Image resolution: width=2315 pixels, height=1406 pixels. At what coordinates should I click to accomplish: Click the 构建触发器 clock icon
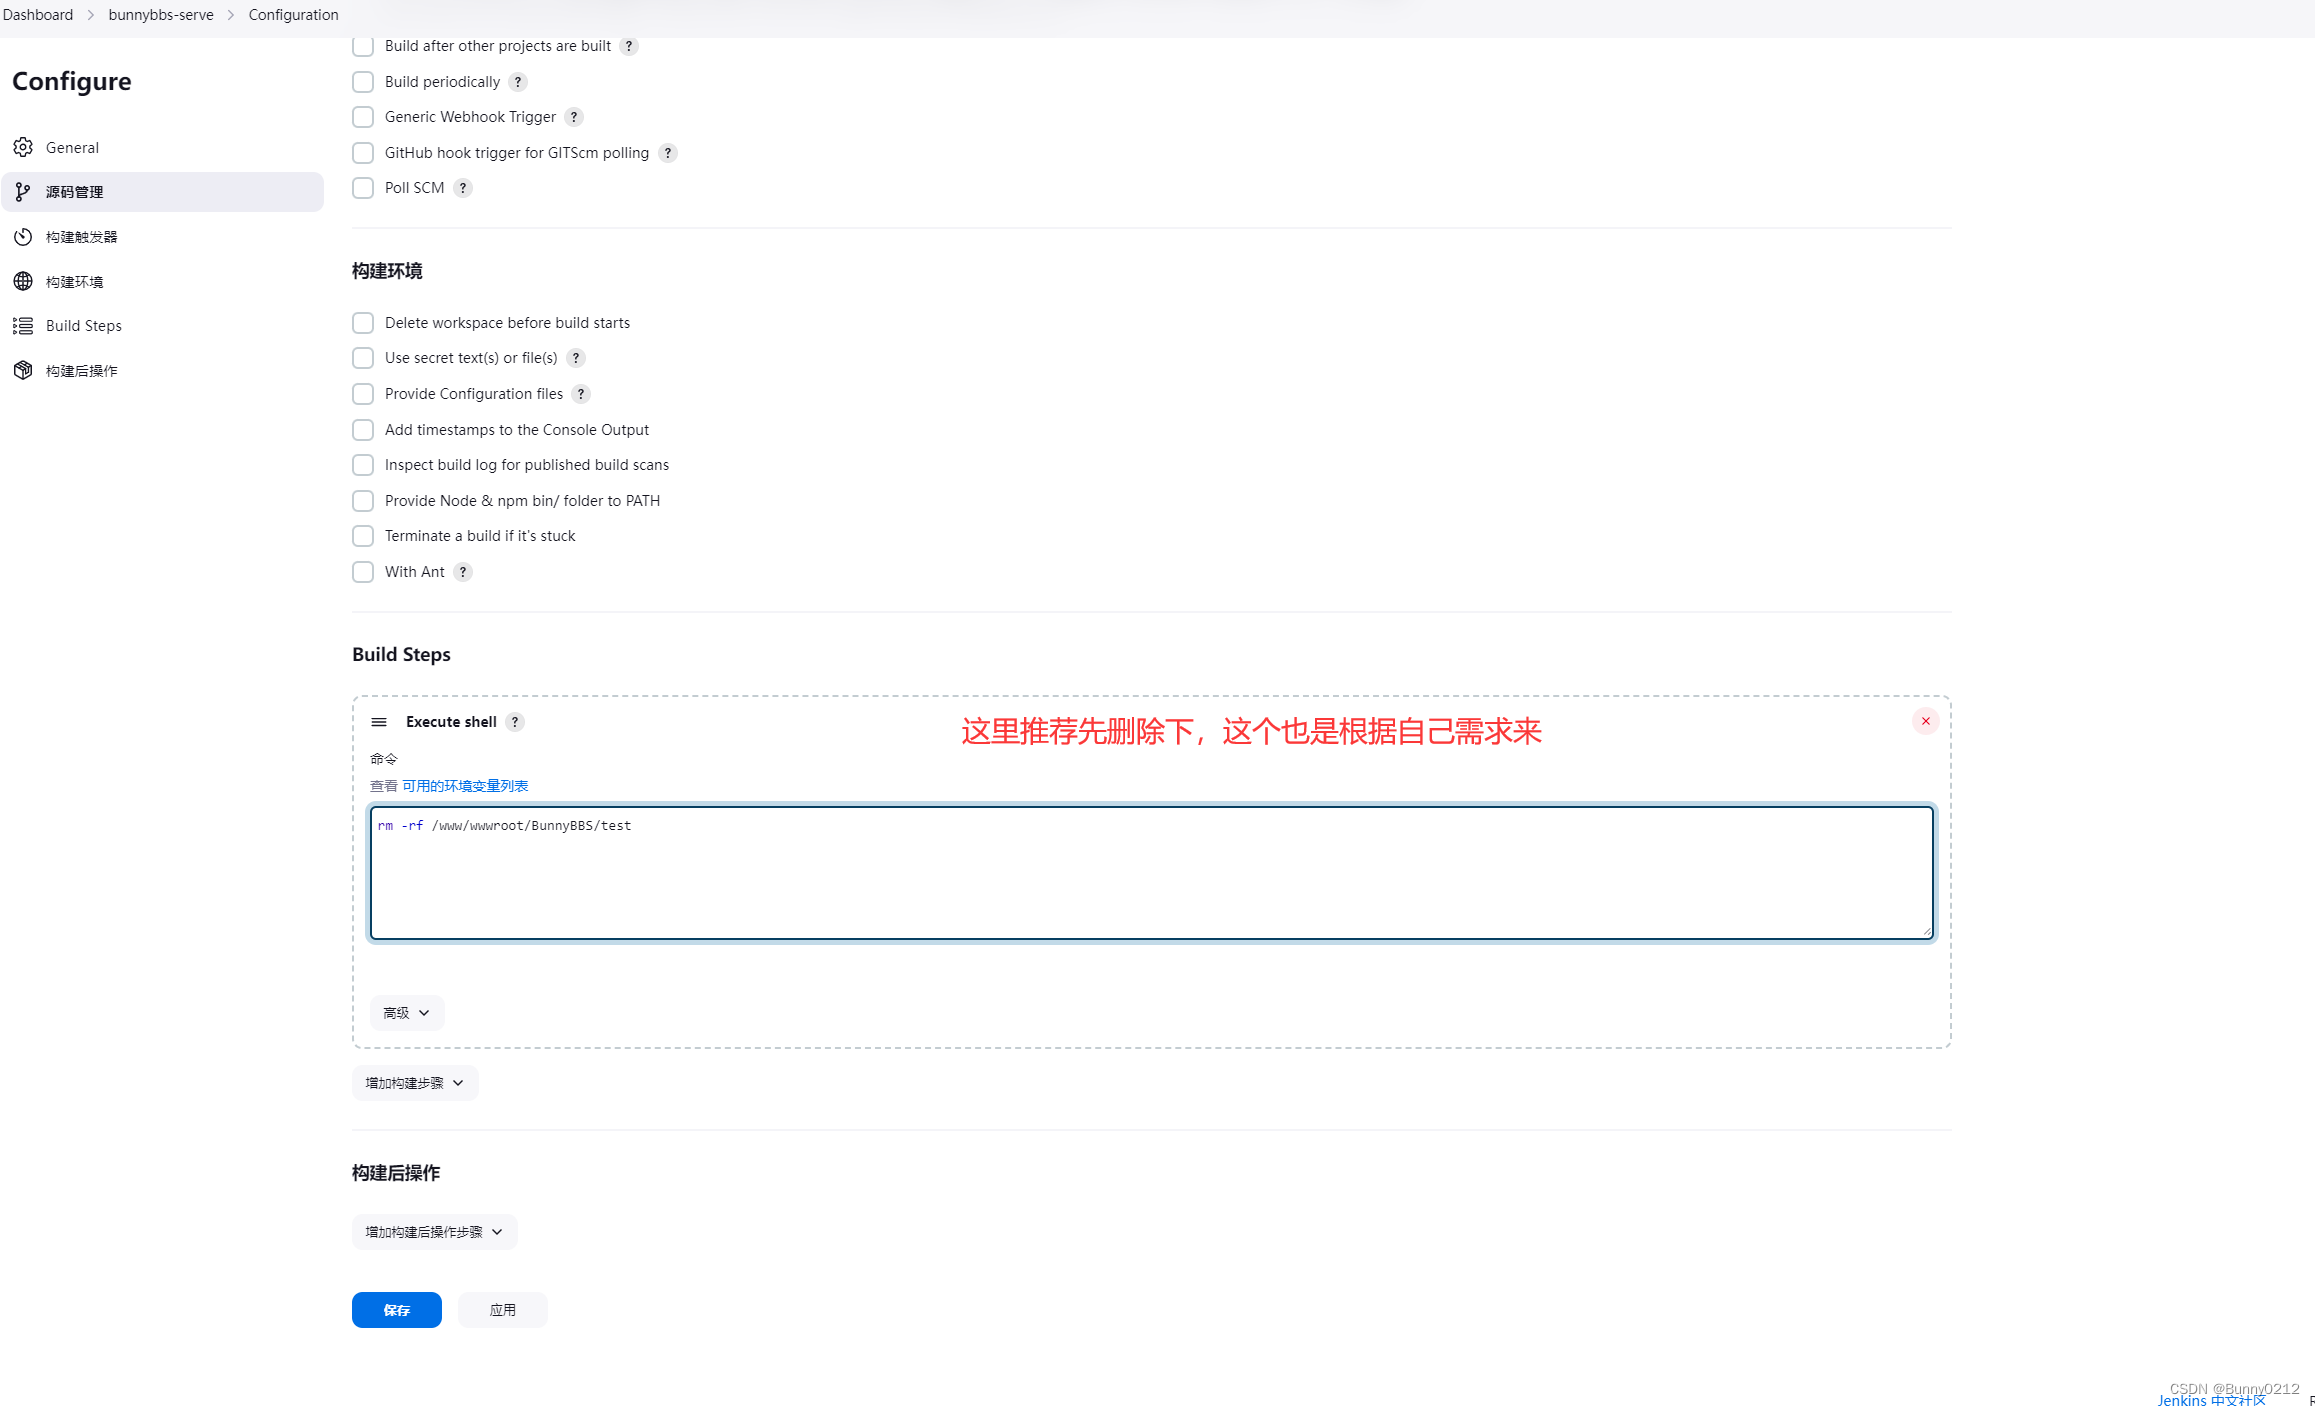23,237
